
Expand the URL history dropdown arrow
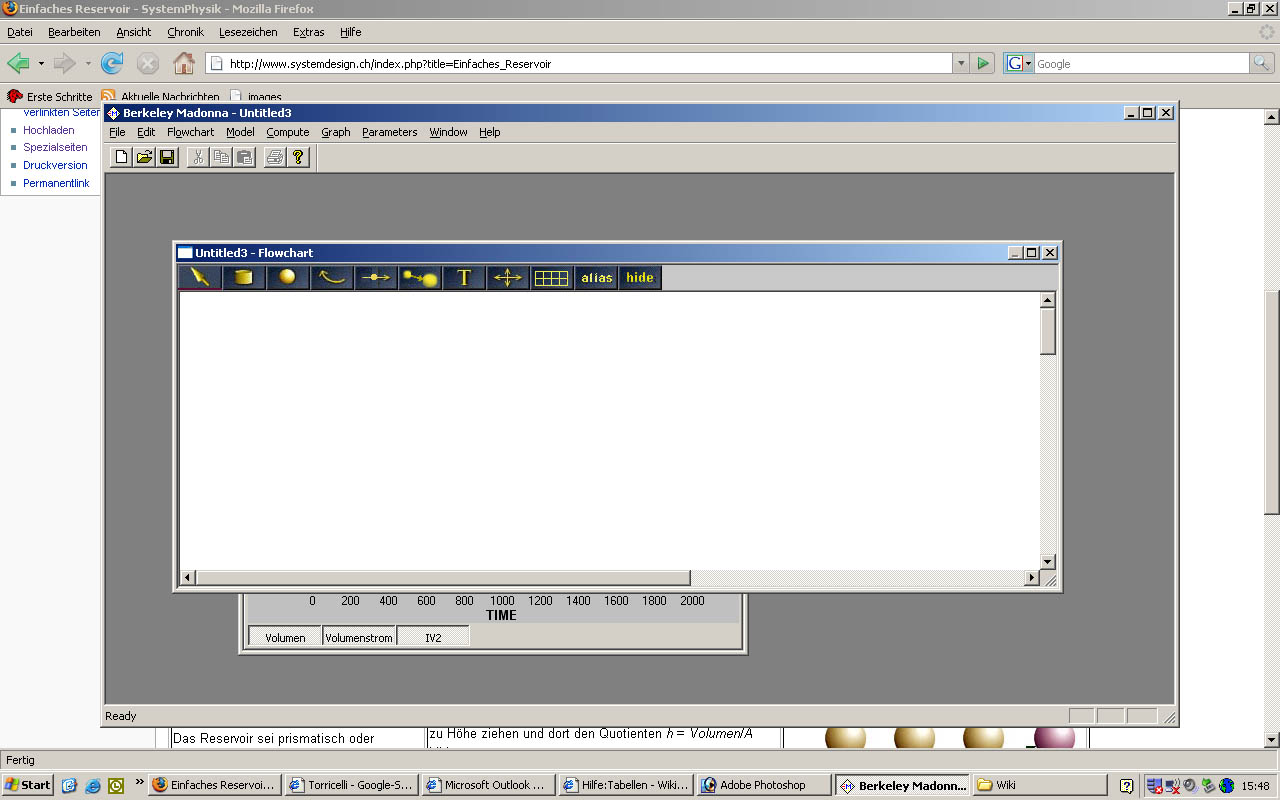pos(961,63)
